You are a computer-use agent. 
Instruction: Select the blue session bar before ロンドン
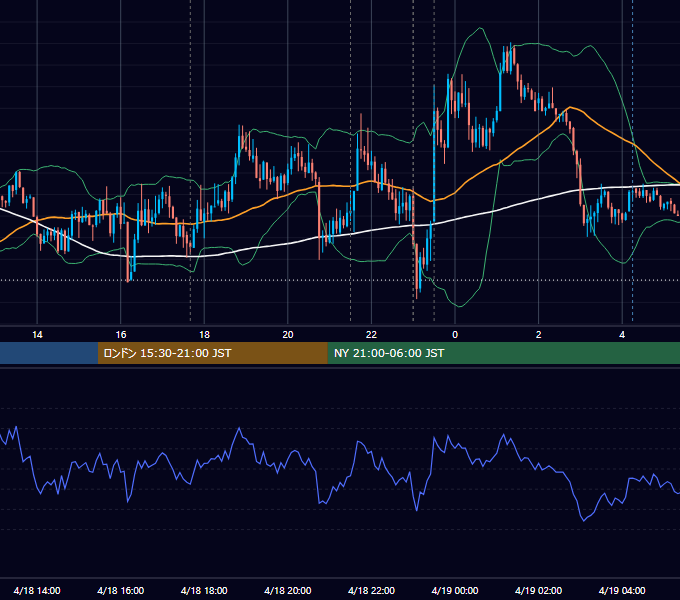(x=49, y=353)
